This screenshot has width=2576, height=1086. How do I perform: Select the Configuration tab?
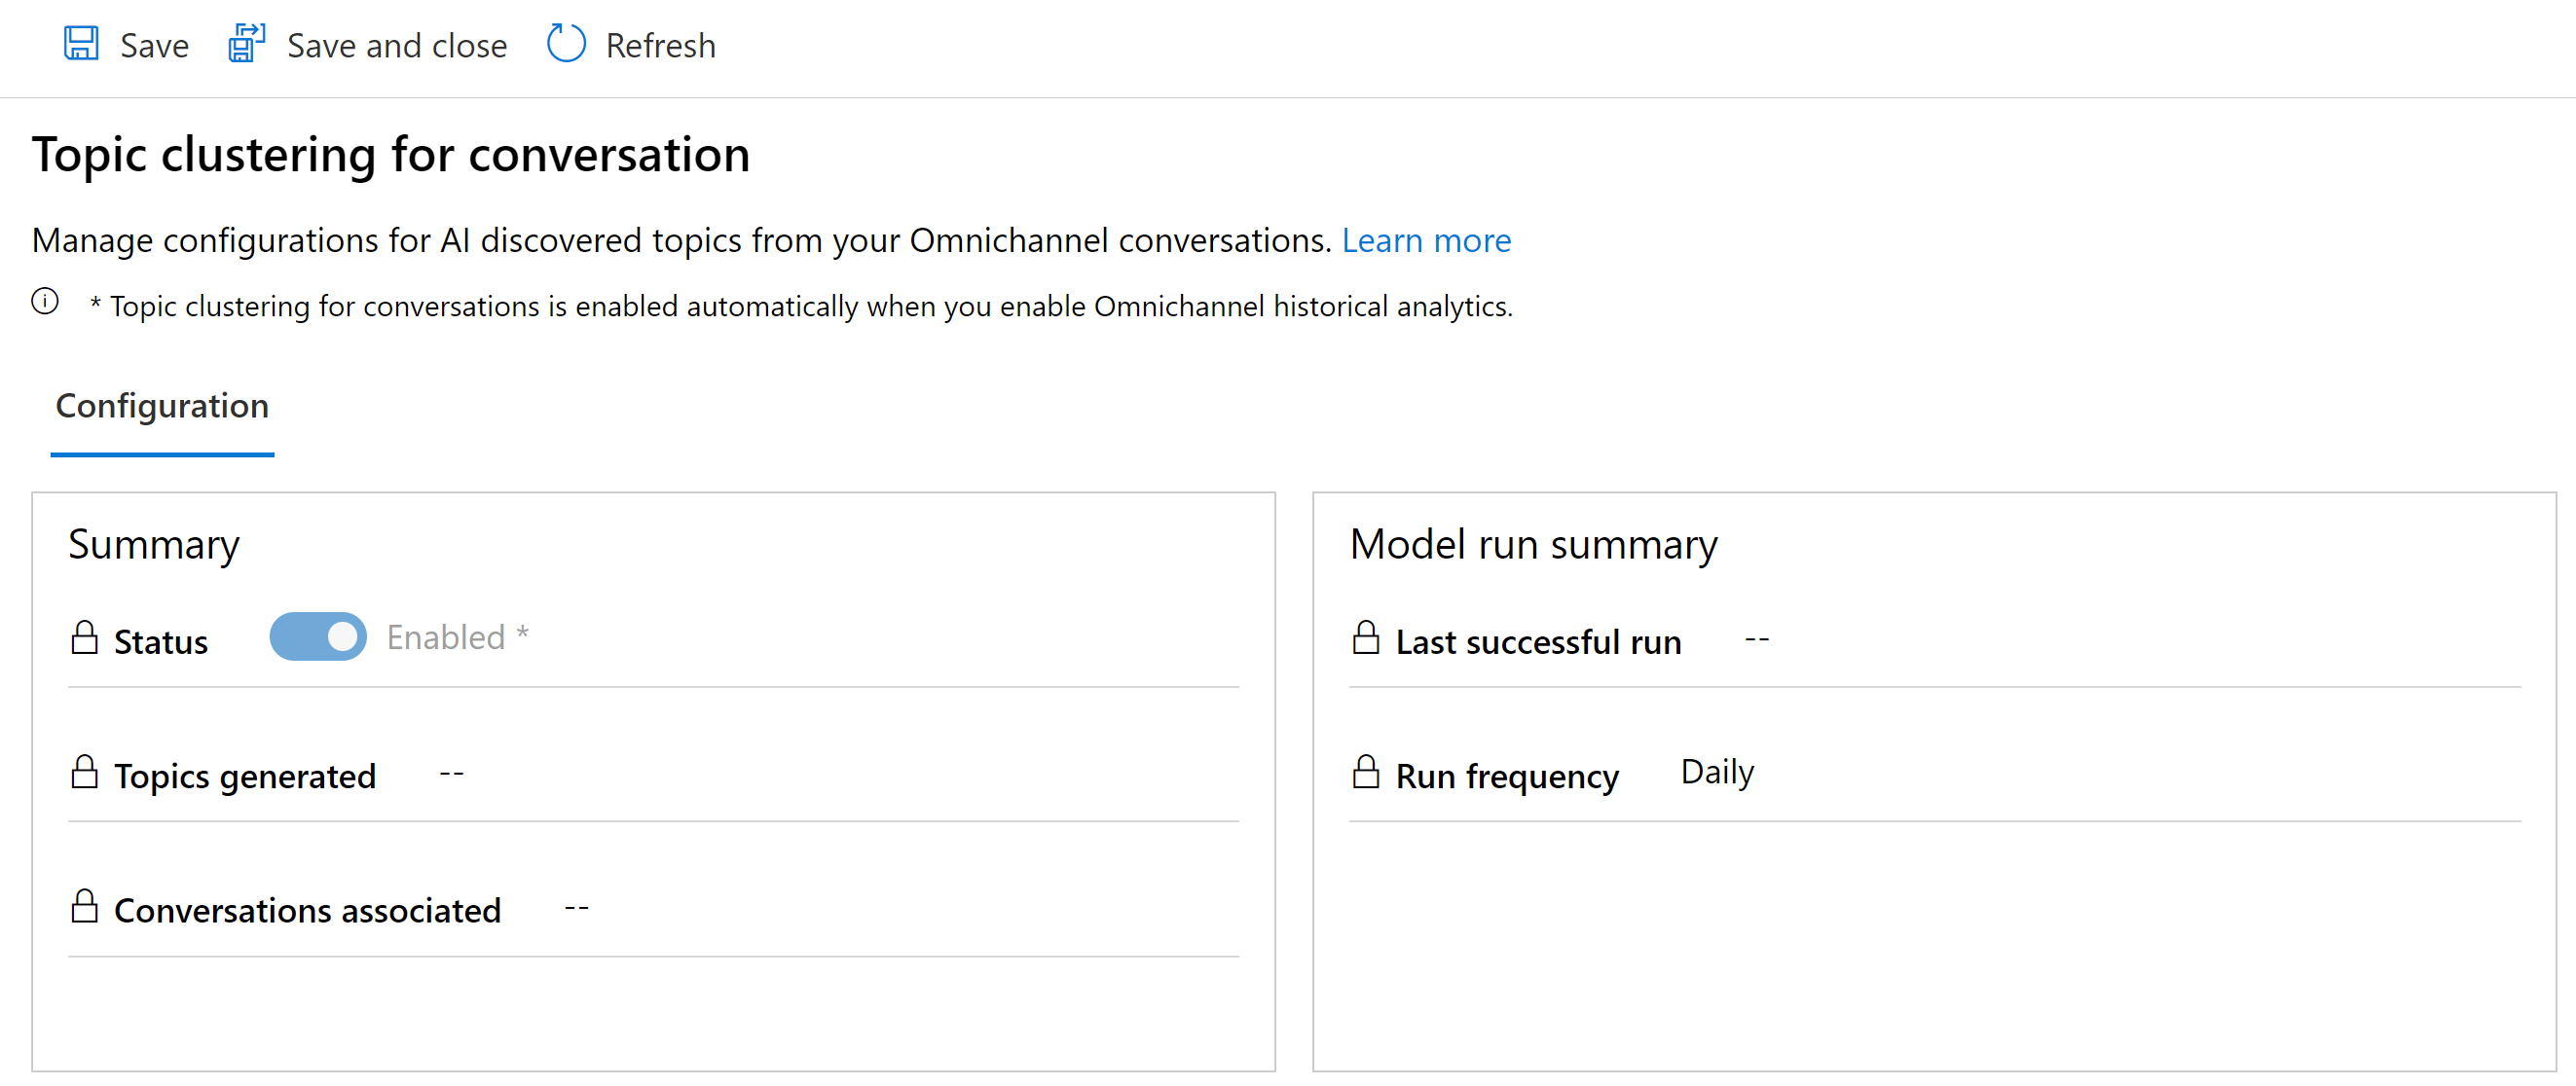coord(160,406)
